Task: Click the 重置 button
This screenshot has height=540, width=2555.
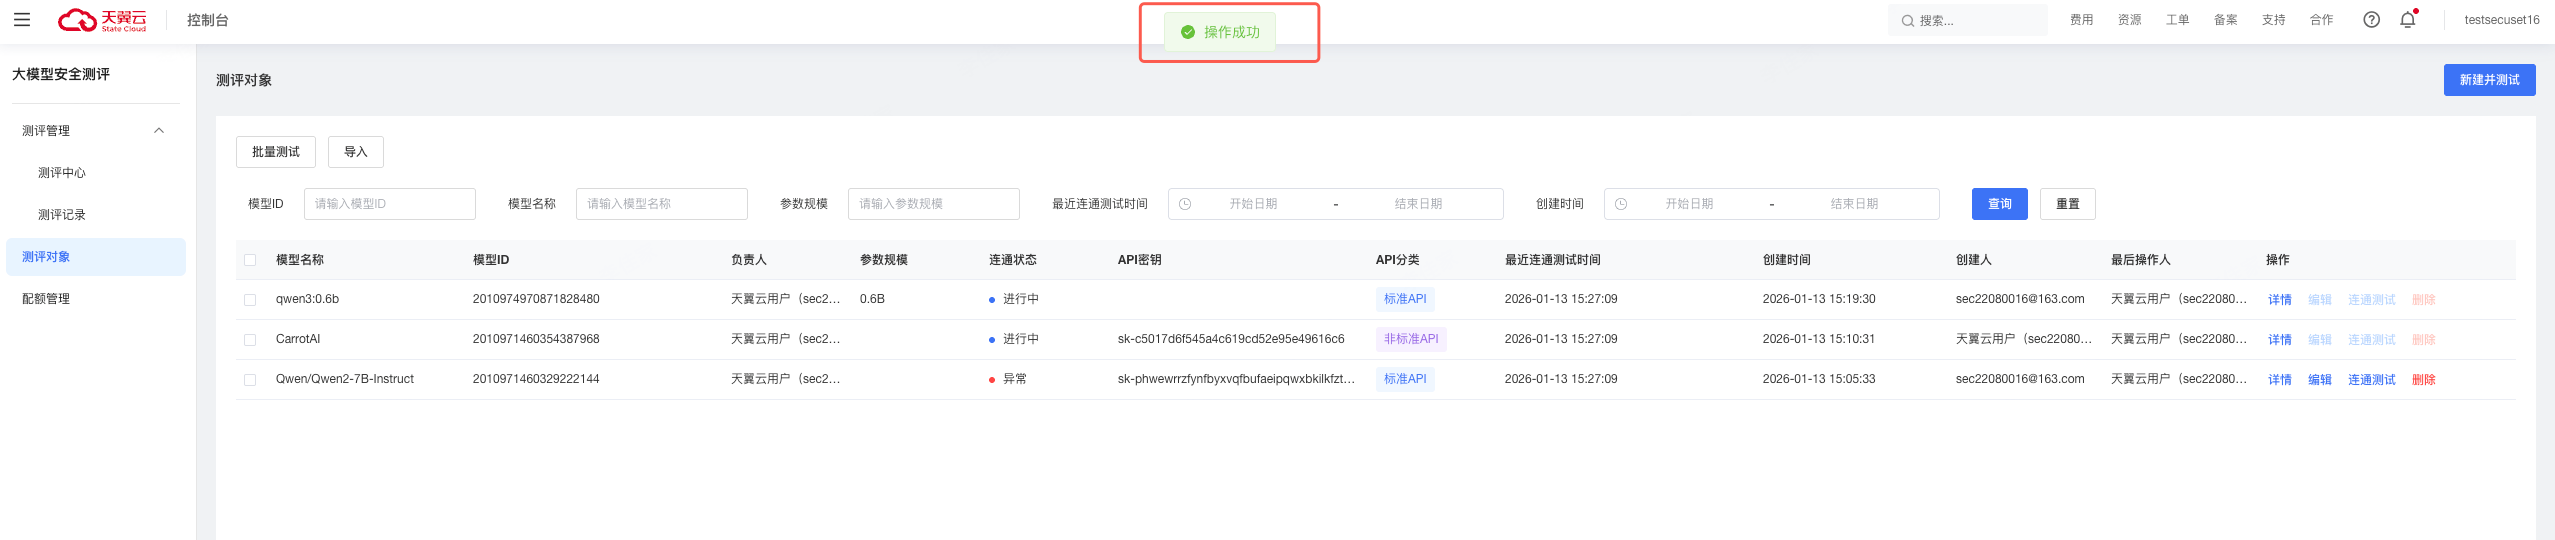Action: pyautogui.click(x=2068, y=204)
